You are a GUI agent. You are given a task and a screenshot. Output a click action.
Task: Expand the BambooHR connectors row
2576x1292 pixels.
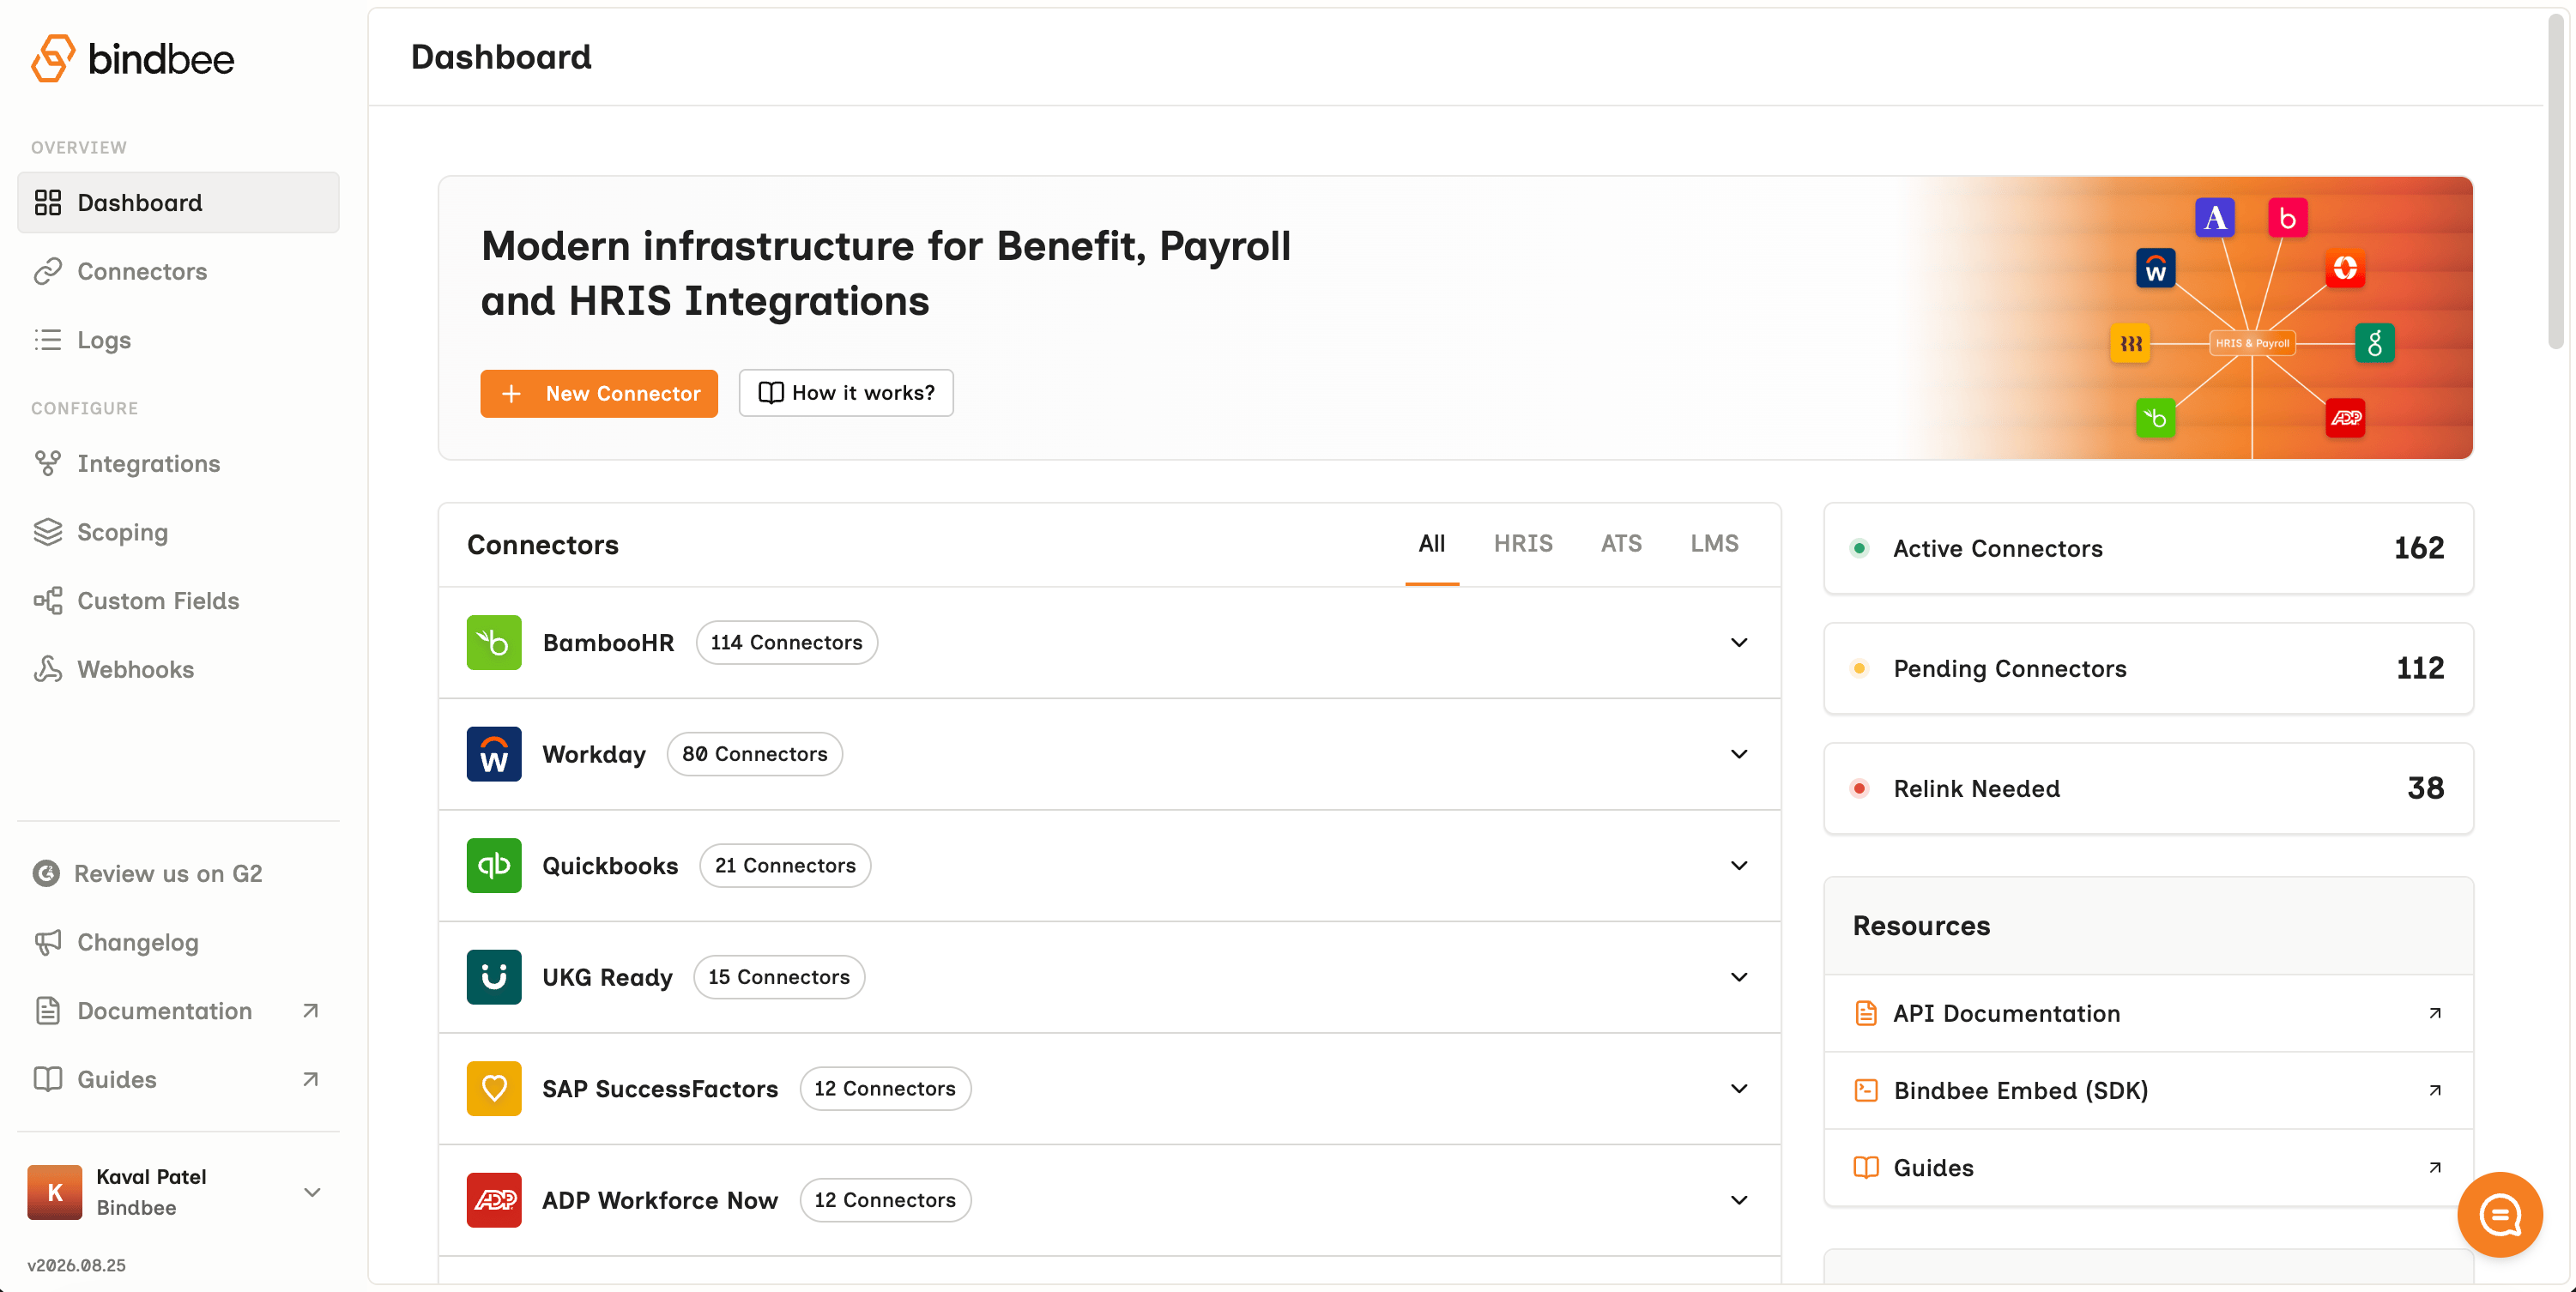(1739, 642)
